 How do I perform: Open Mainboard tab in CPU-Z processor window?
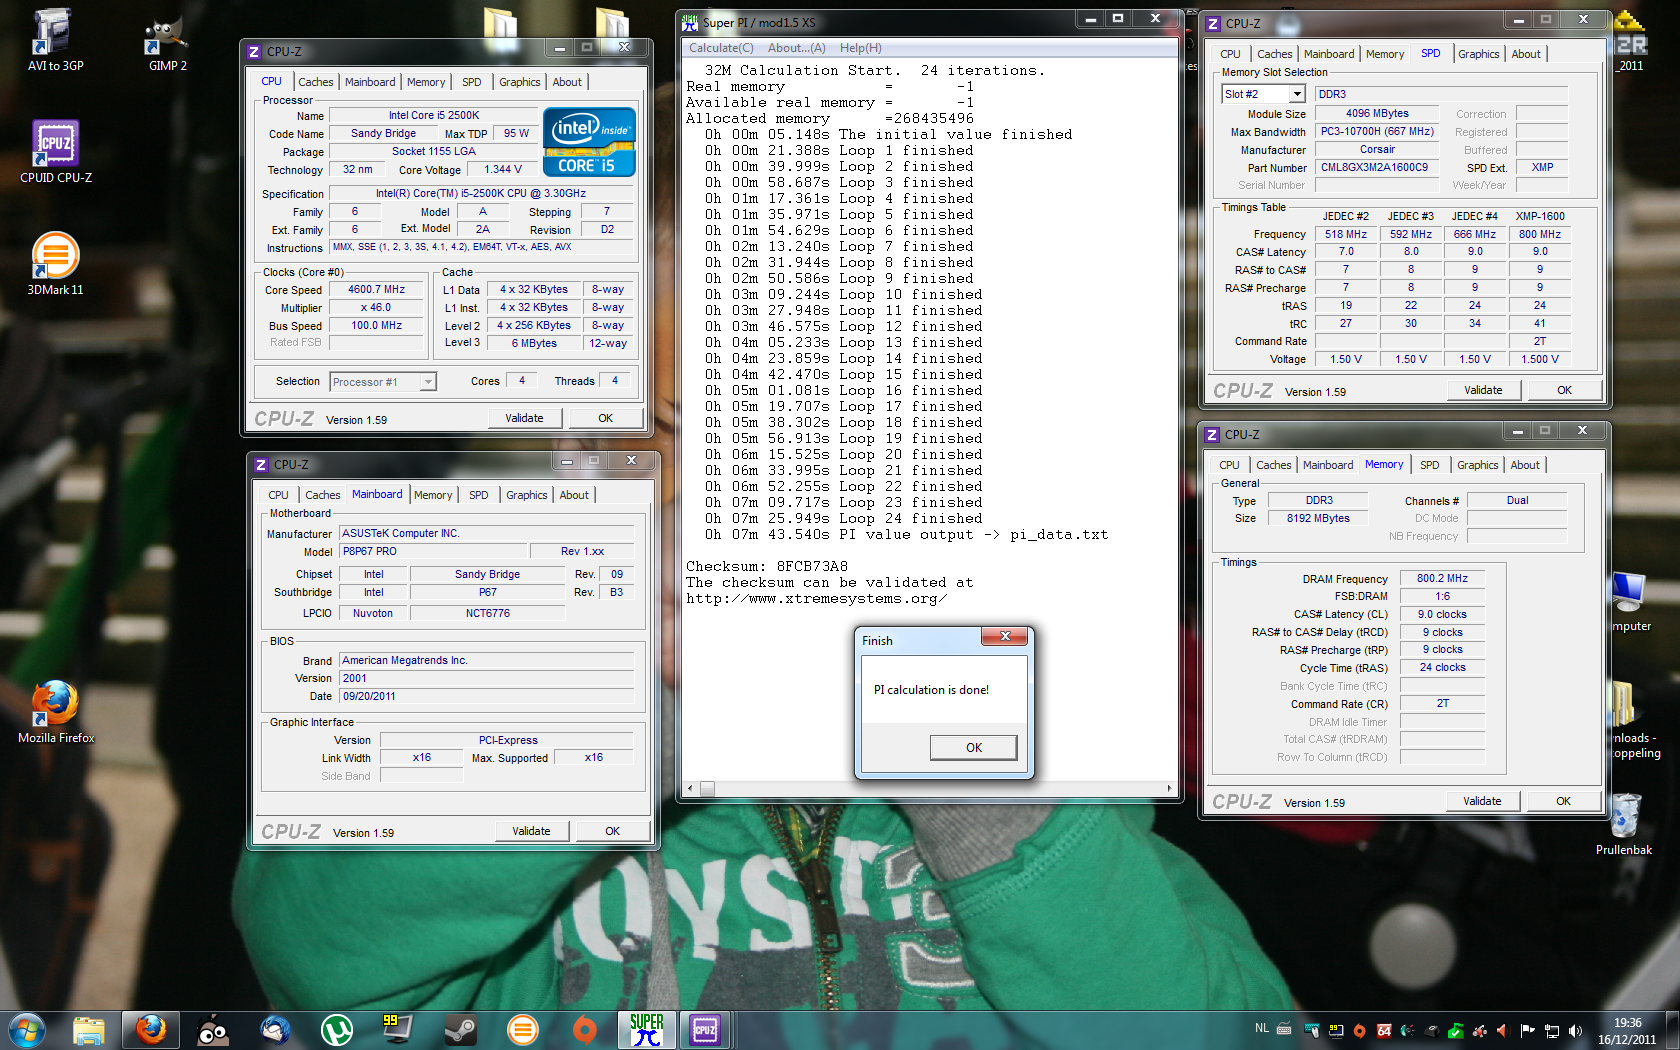[x=370, y=82]
